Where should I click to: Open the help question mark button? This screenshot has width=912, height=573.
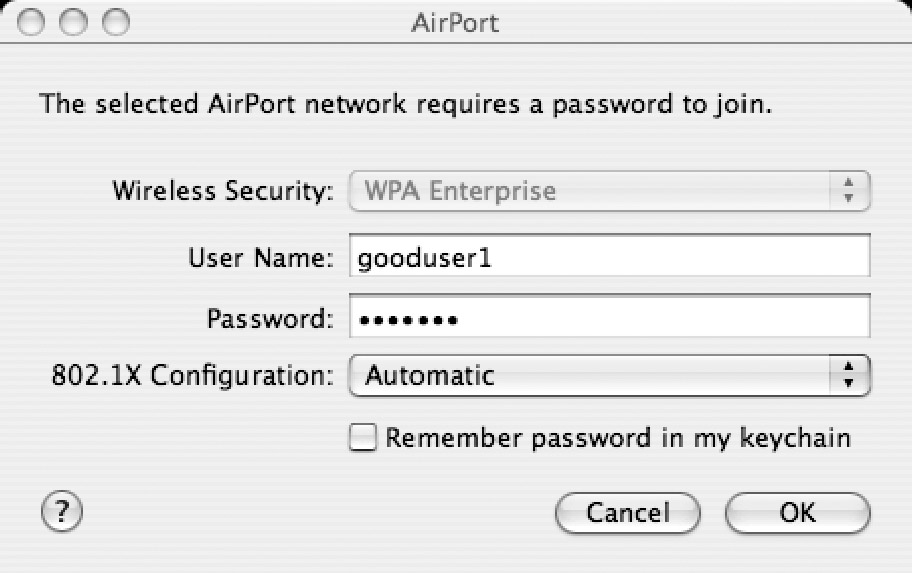click(x=62, y=511)
